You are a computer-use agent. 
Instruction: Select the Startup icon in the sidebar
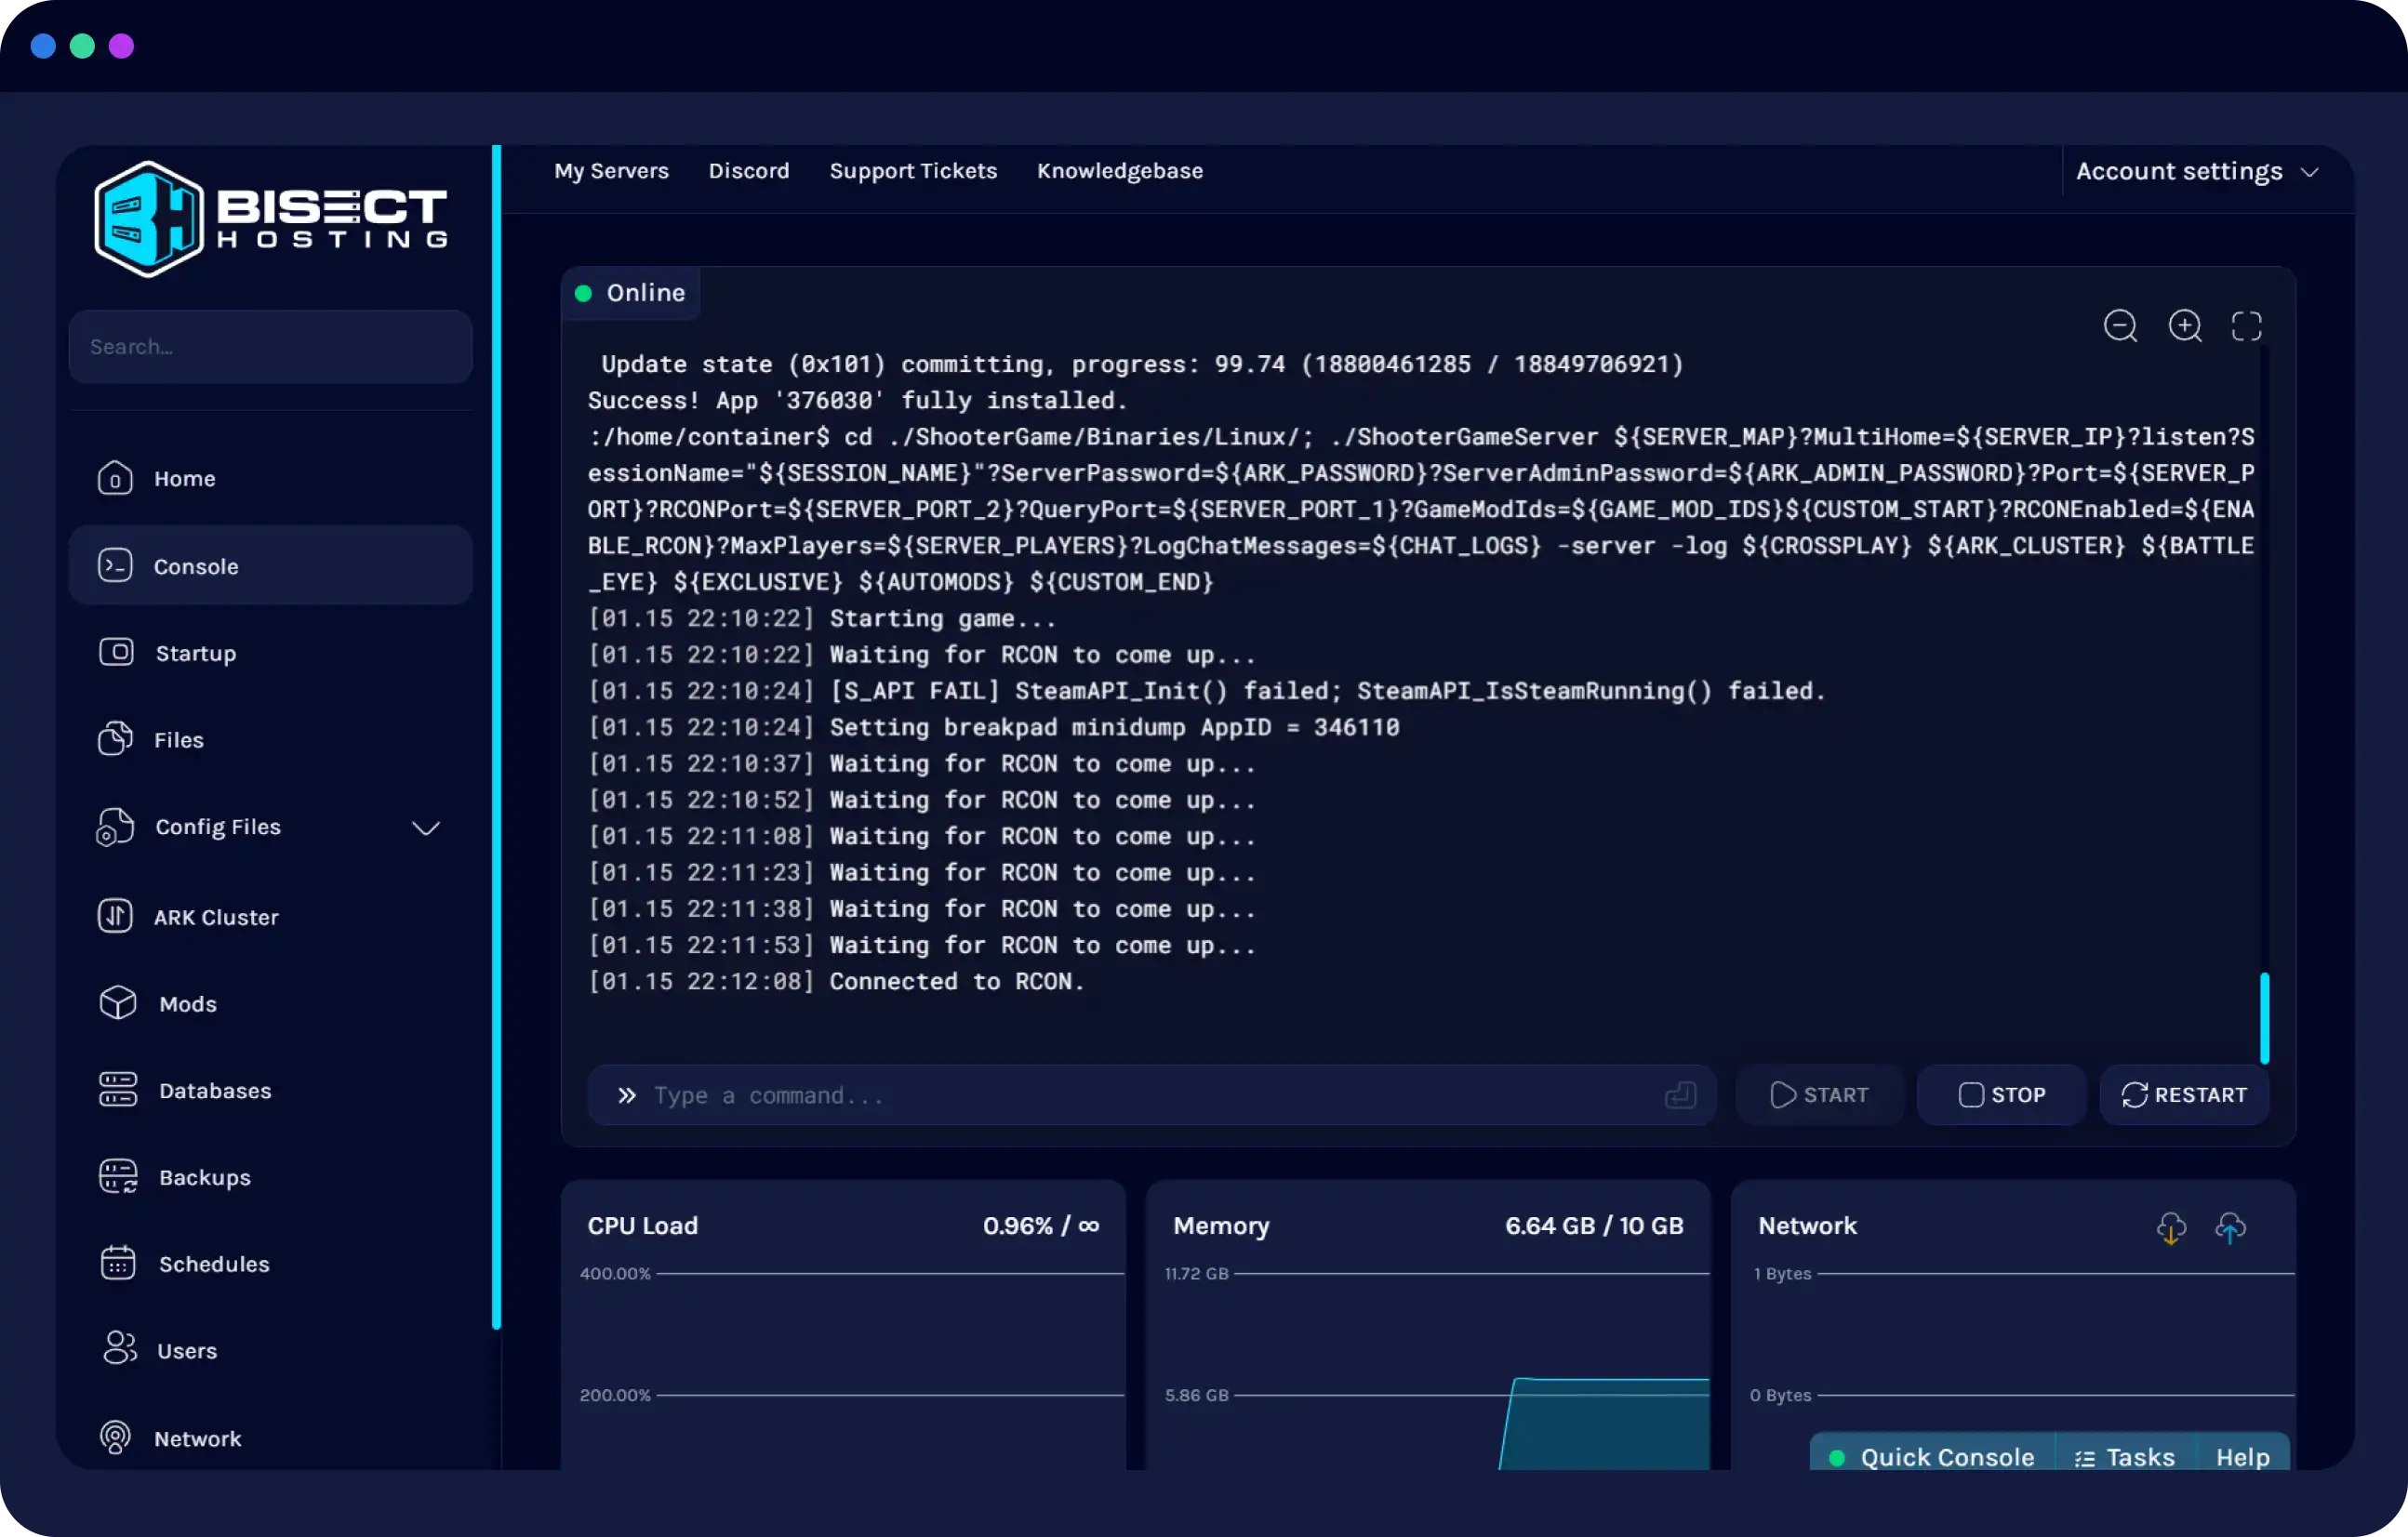(116, 652)
